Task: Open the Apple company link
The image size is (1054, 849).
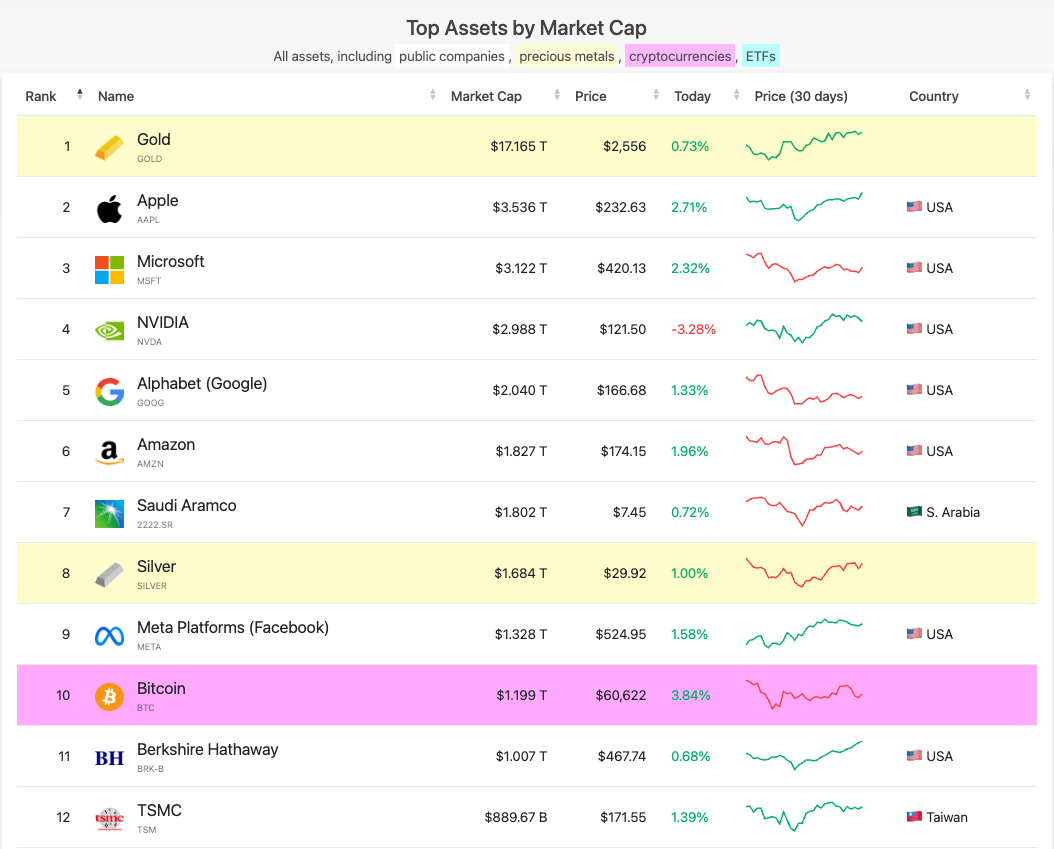Action: point(158,200)
